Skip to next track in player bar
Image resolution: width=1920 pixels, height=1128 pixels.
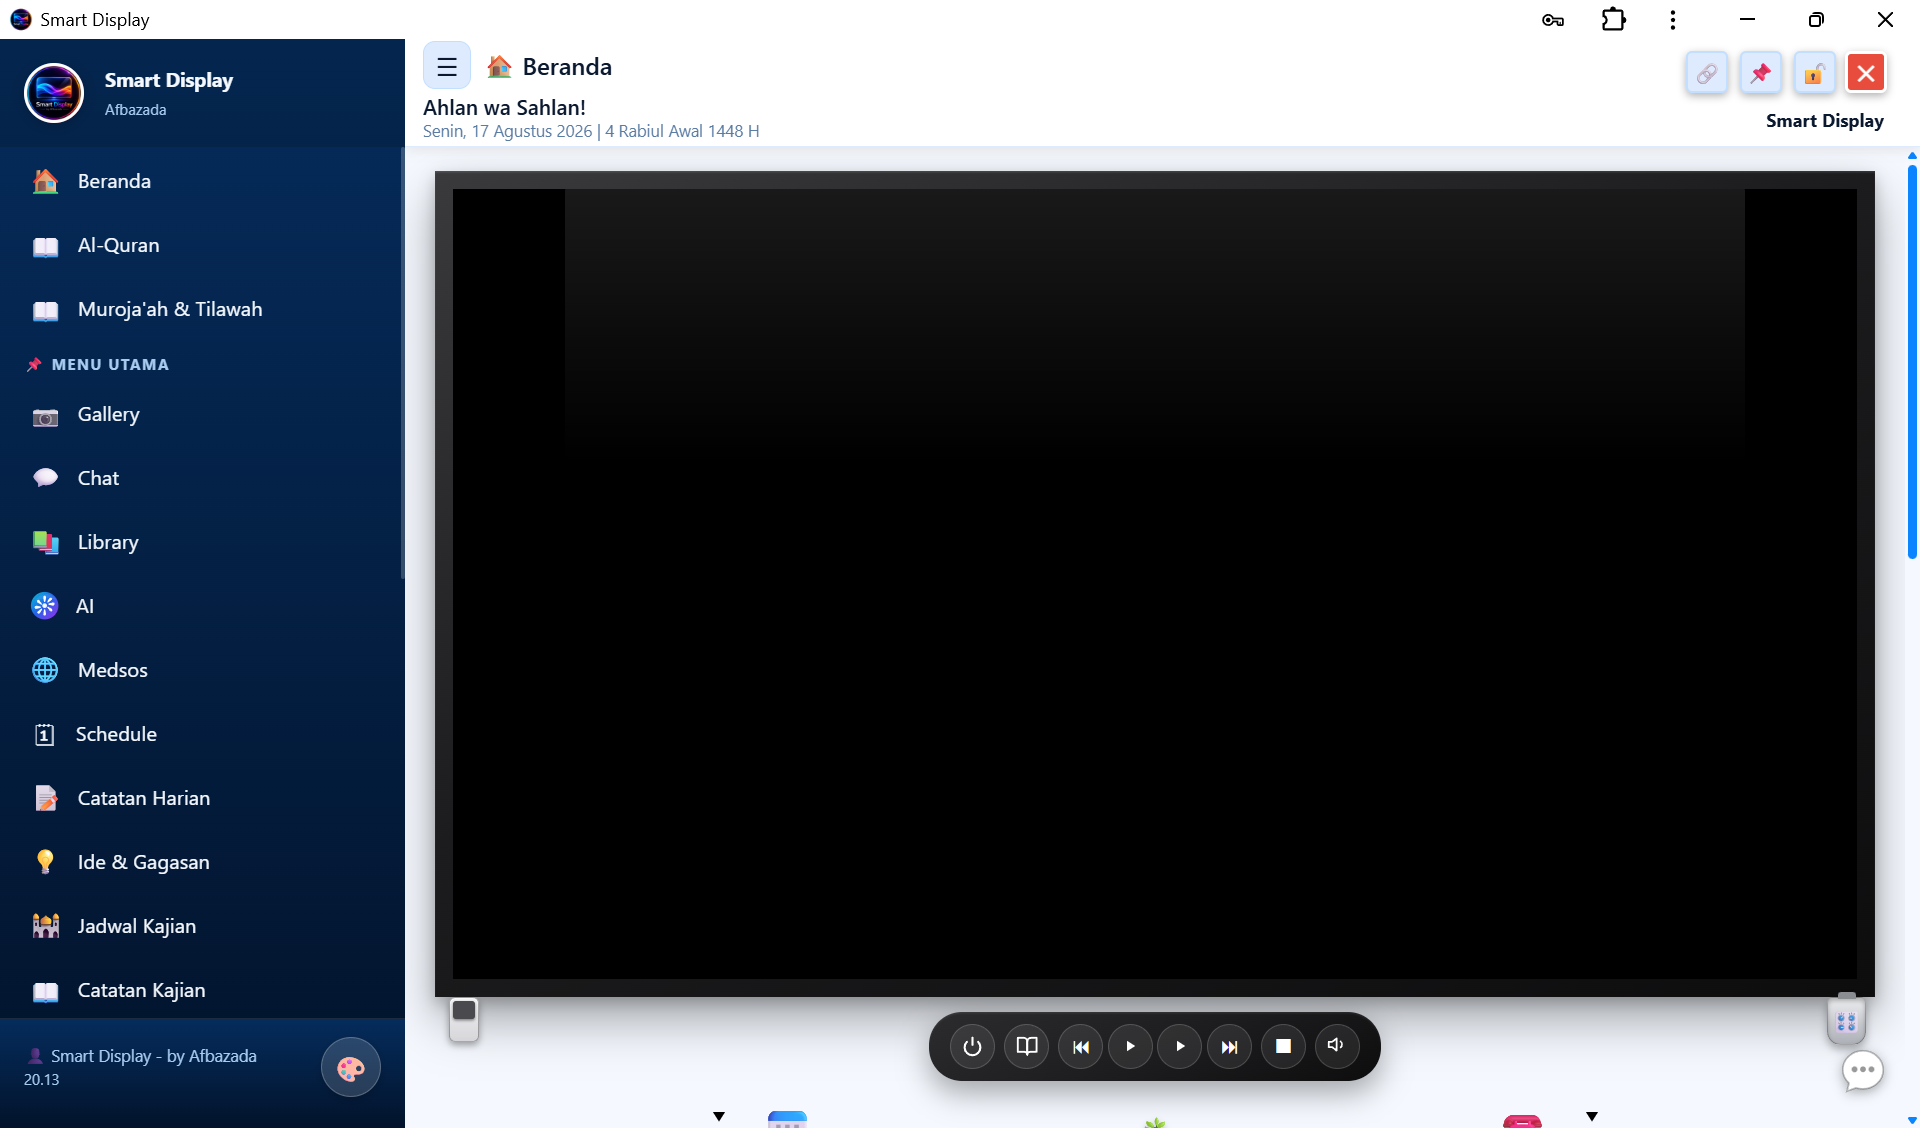1230,1047
